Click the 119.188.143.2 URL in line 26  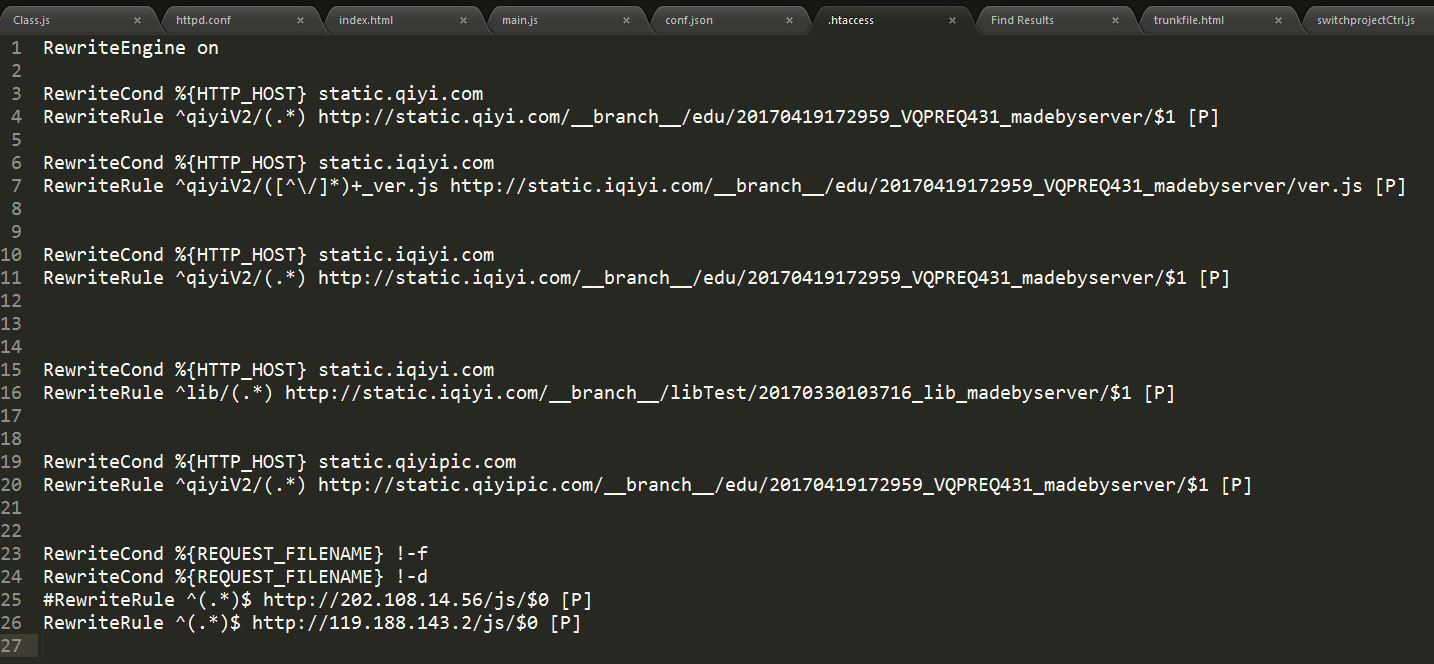tap(394, 623)
